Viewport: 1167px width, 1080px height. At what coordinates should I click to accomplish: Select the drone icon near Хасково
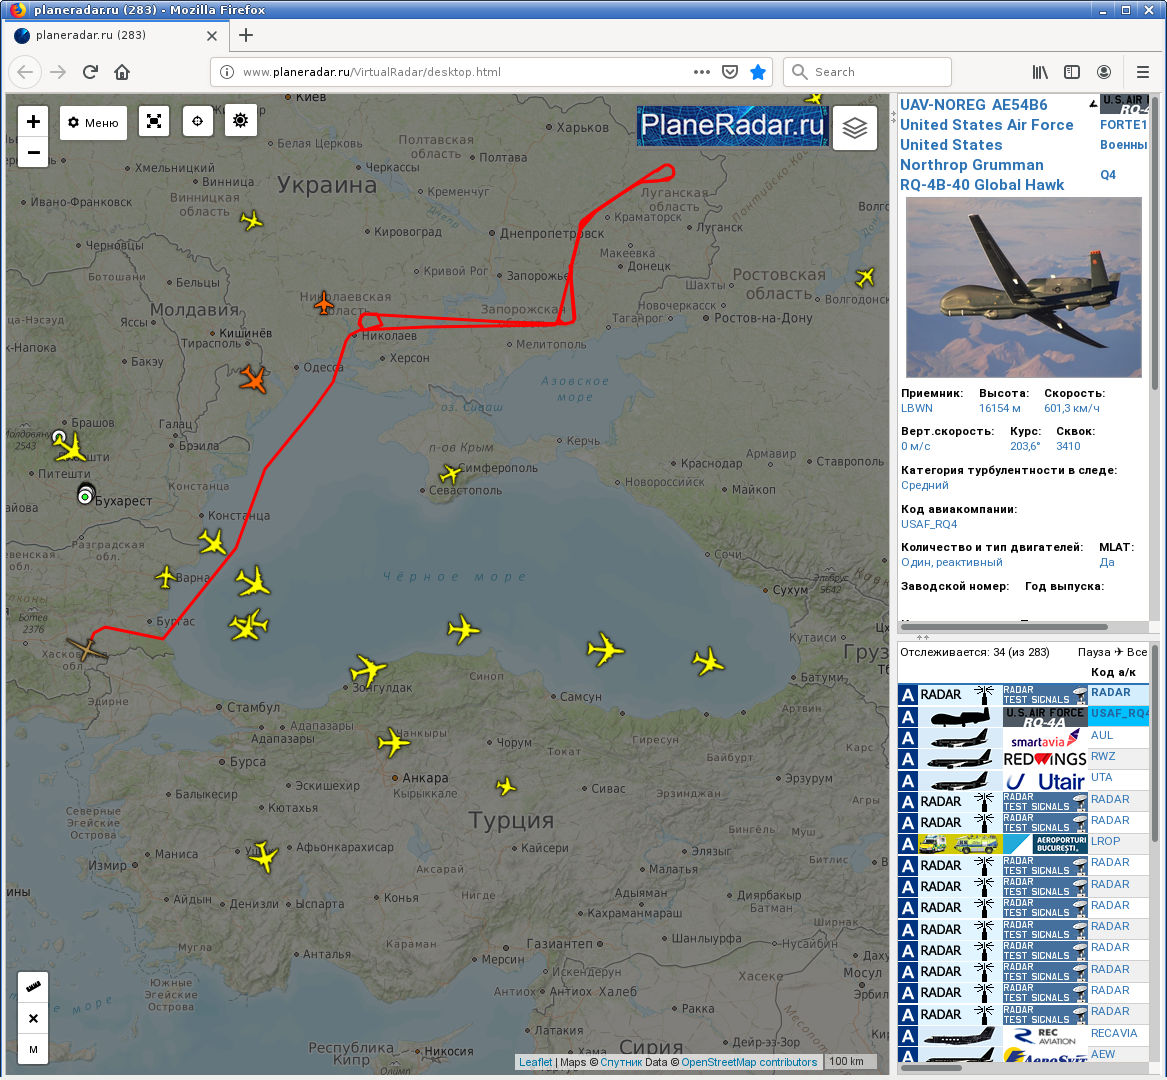(x=87, y=648)
